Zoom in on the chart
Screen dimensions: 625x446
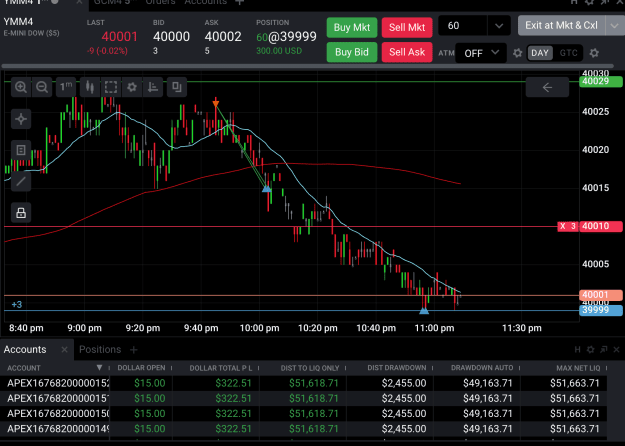point(21,87)
